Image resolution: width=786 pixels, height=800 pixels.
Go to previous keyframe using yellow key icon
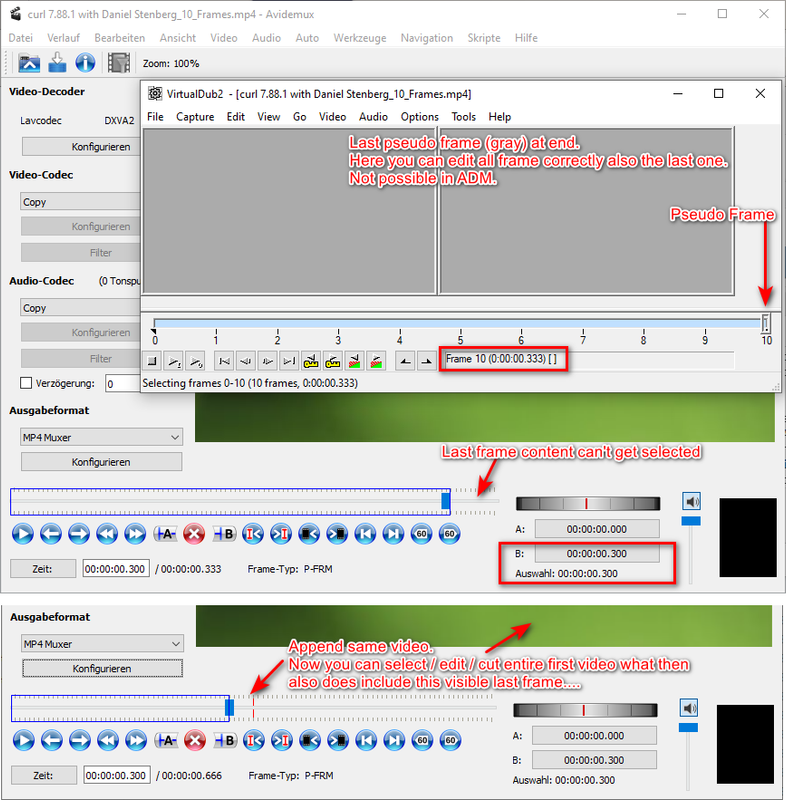(311, 361)
